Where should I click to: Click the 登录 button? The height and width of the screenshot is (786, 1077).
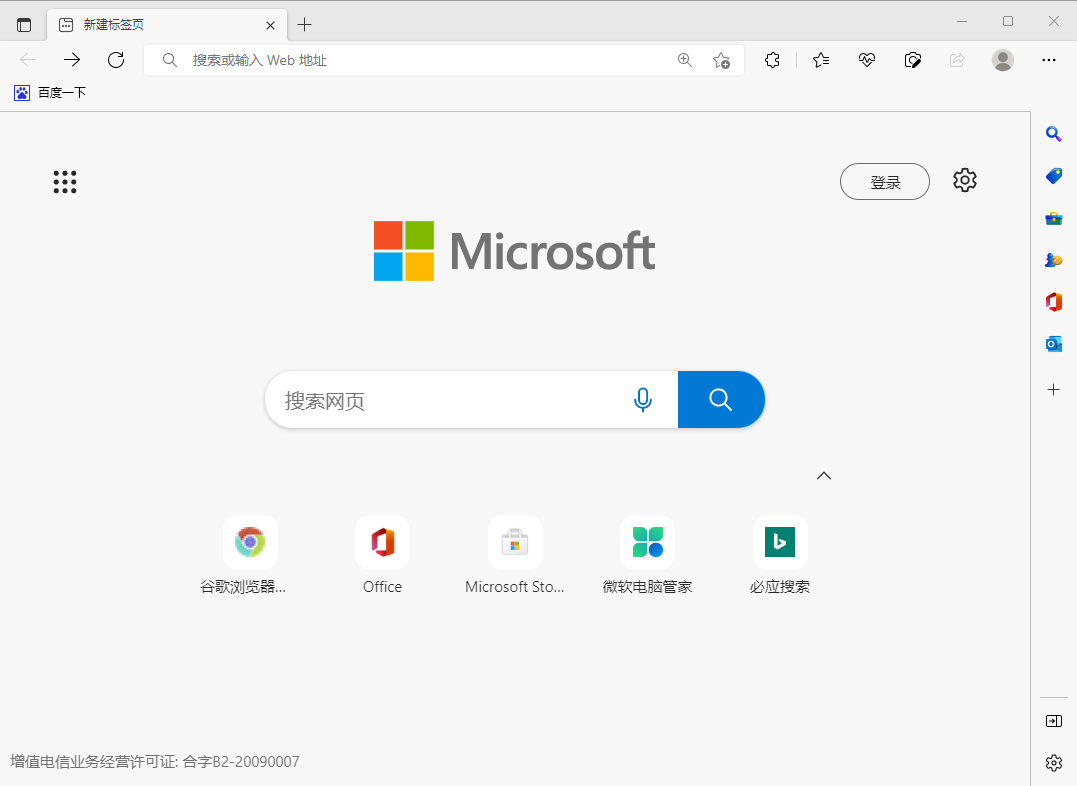click(x=885, y=181)
